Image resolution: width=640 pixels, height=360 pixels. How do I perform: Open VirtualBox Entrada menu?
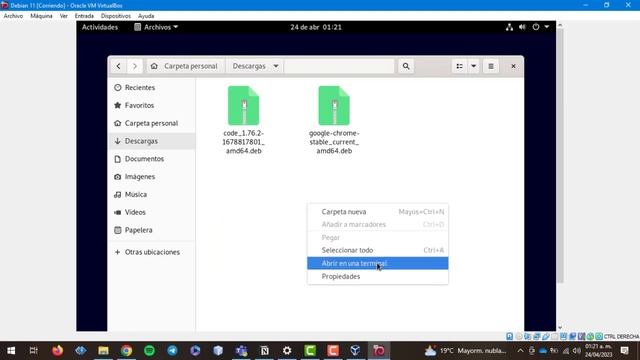(84, 16)
